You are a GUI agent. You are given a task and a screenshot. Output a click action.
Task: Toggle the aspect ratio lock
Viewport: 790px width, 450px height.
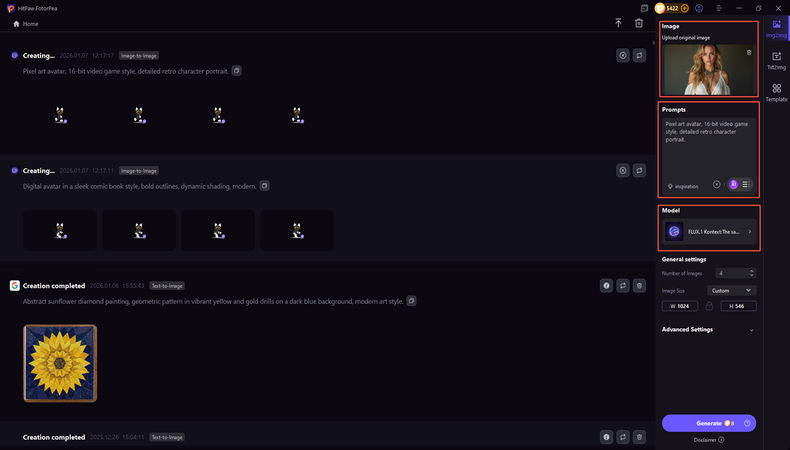709,306
